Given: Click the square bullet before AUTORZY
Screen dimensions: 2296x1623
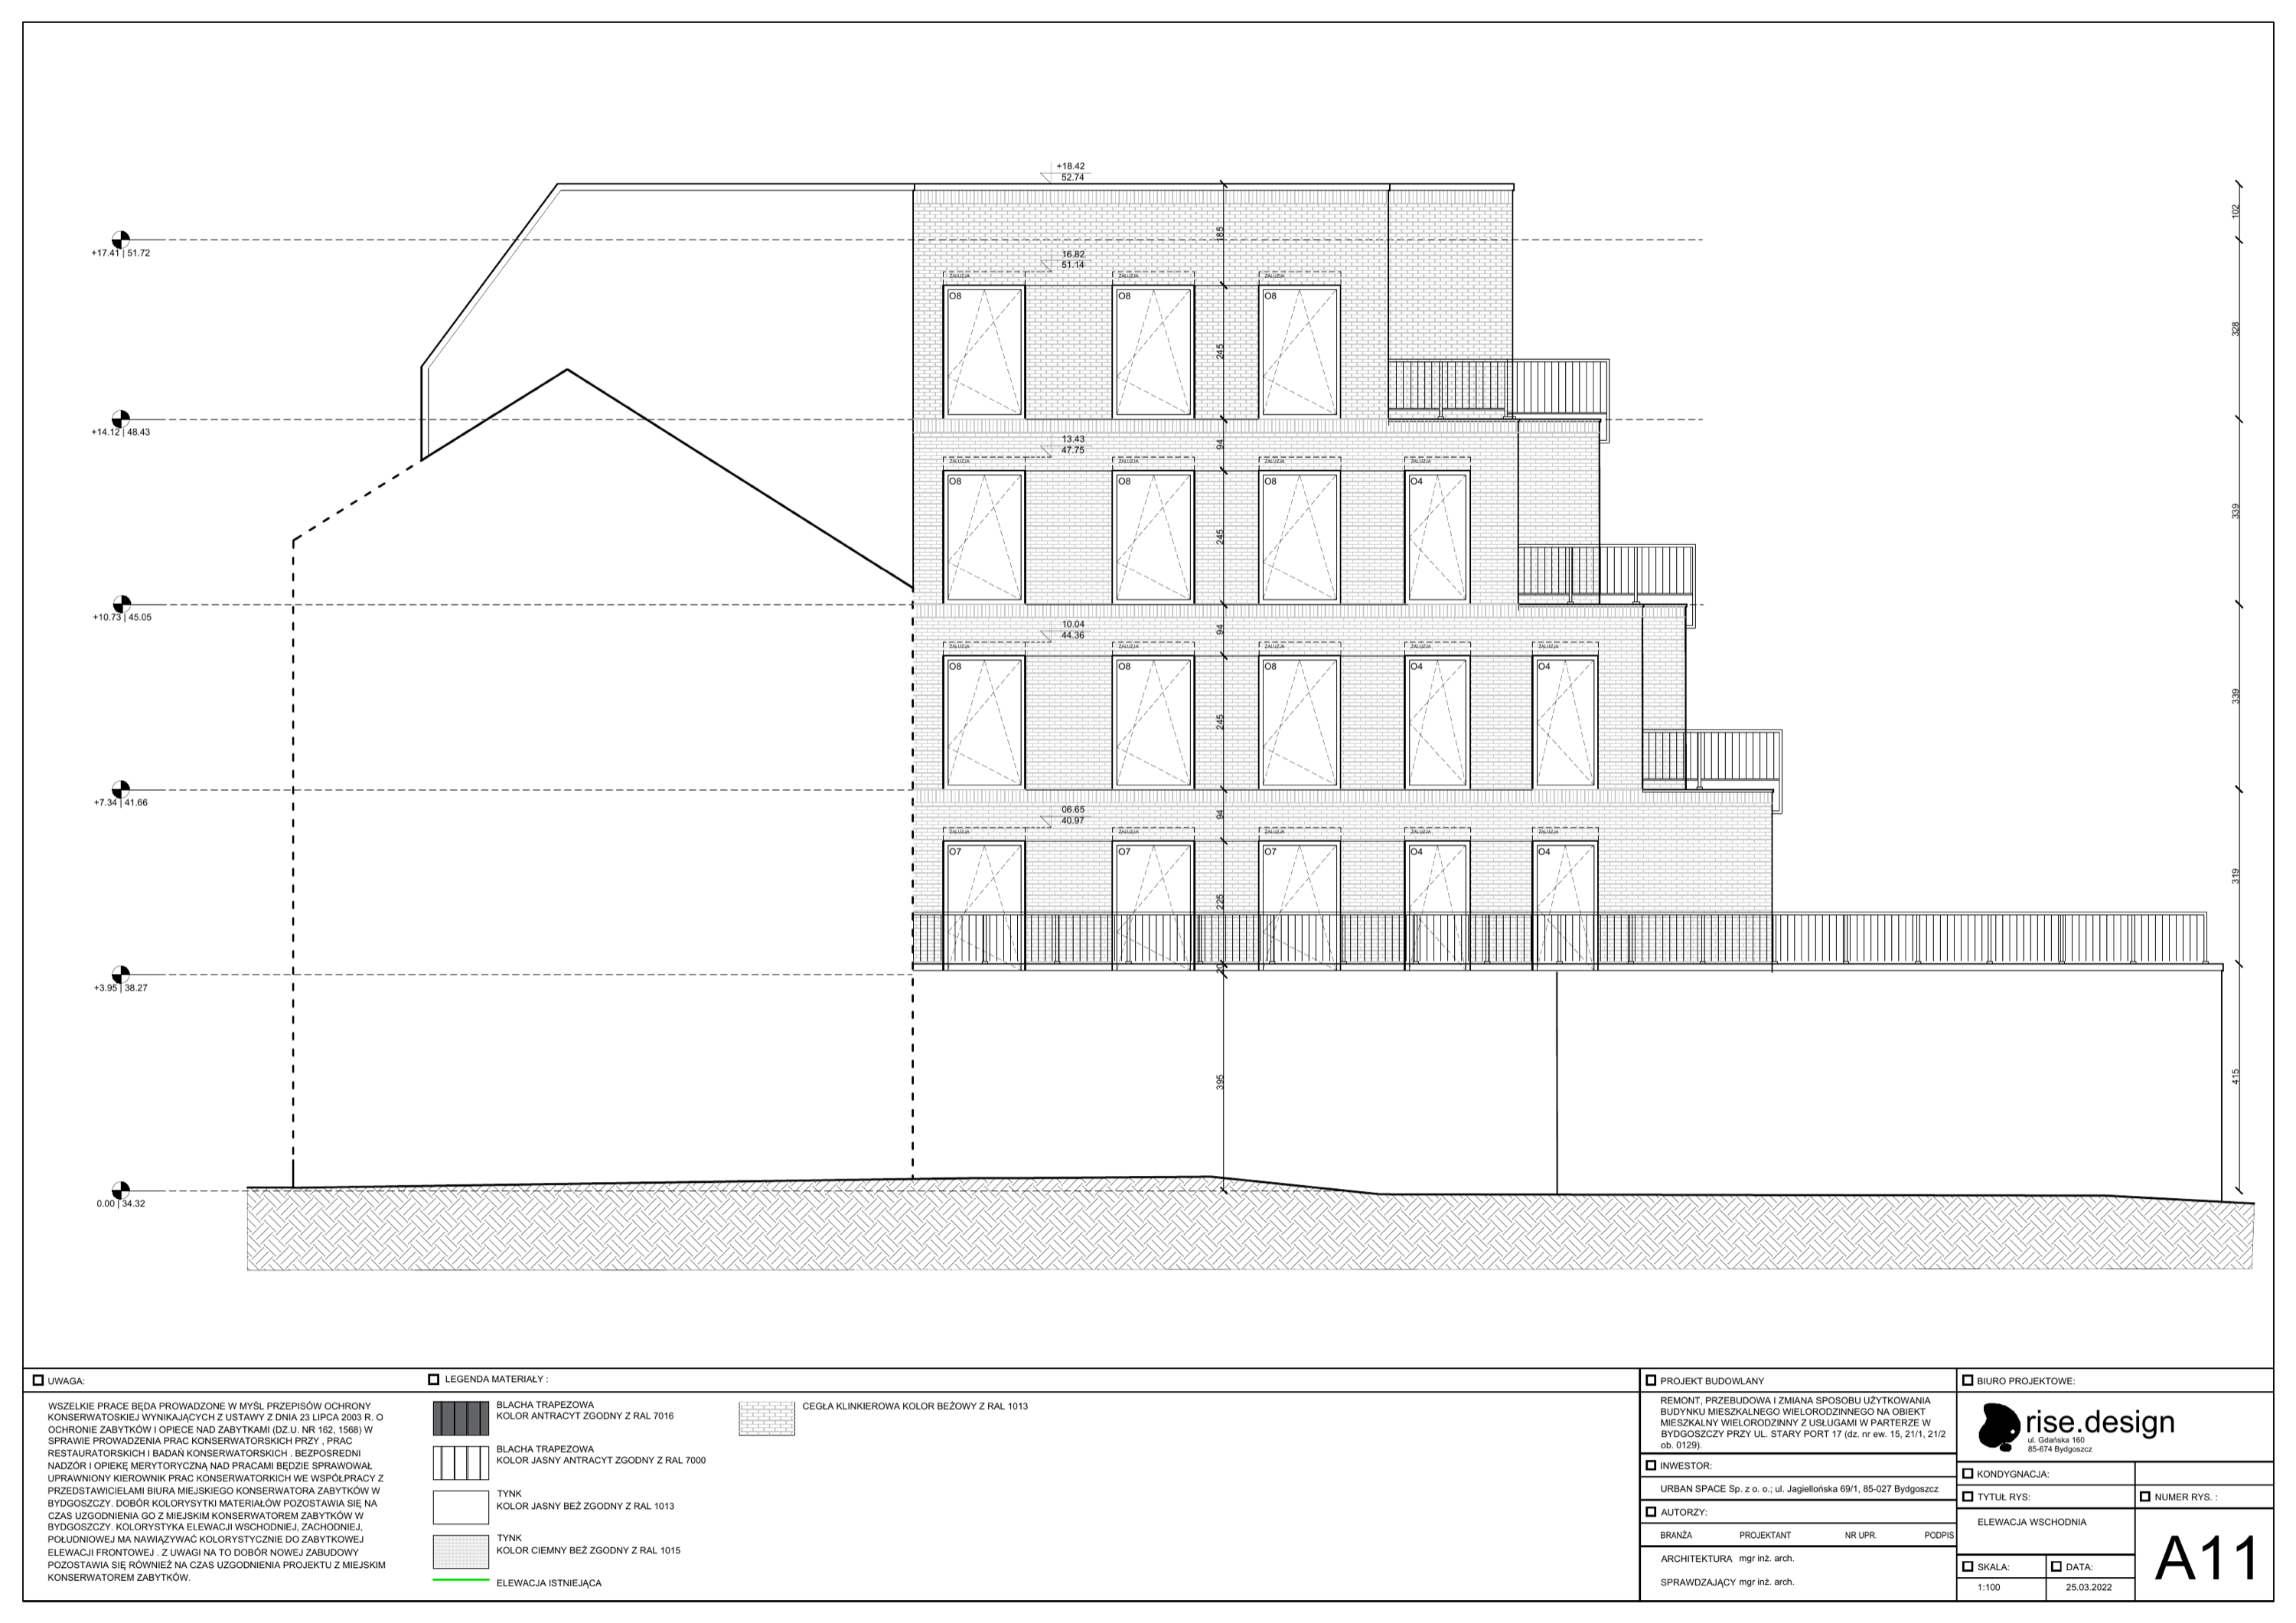Looking at the screenshot, I should click(1651, 1512).
